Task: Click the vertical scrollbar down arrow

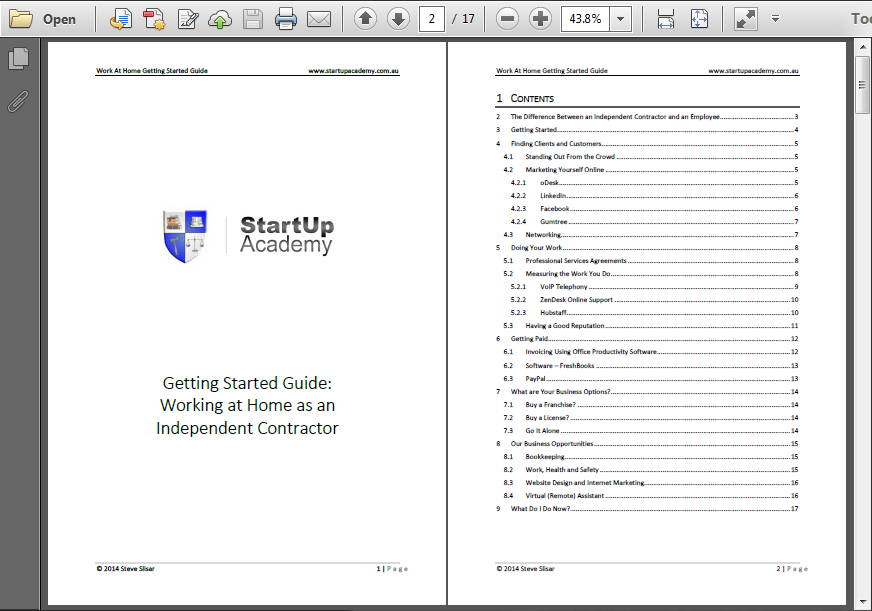Action: (x=863, y=602)
